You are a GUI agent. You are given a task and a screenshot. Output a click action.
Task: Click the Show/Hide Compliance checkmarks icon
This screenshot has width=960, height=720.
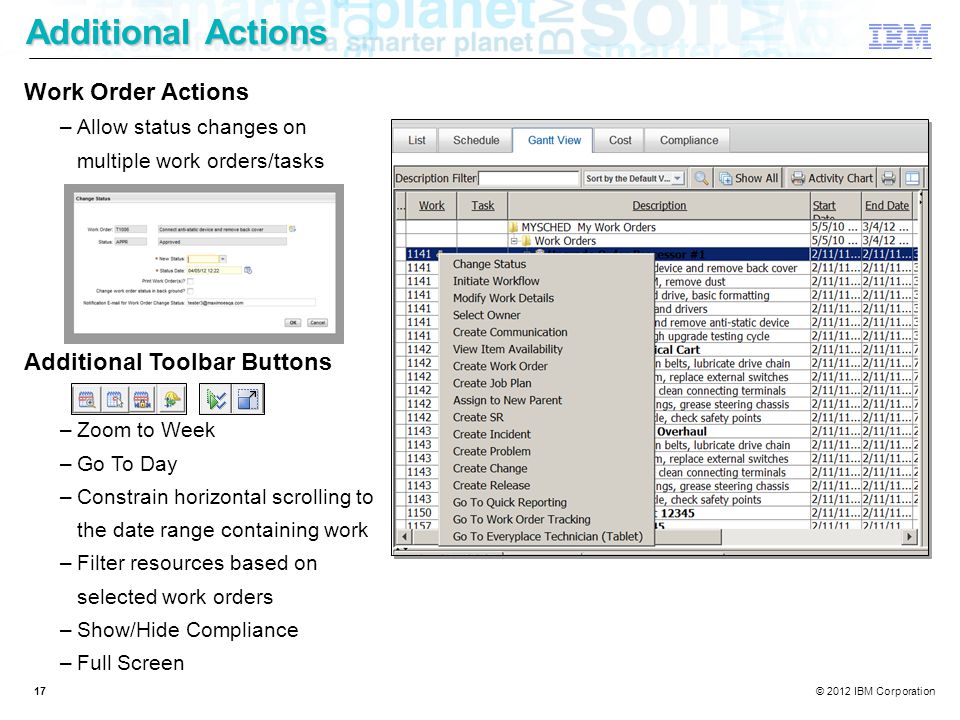216,400
